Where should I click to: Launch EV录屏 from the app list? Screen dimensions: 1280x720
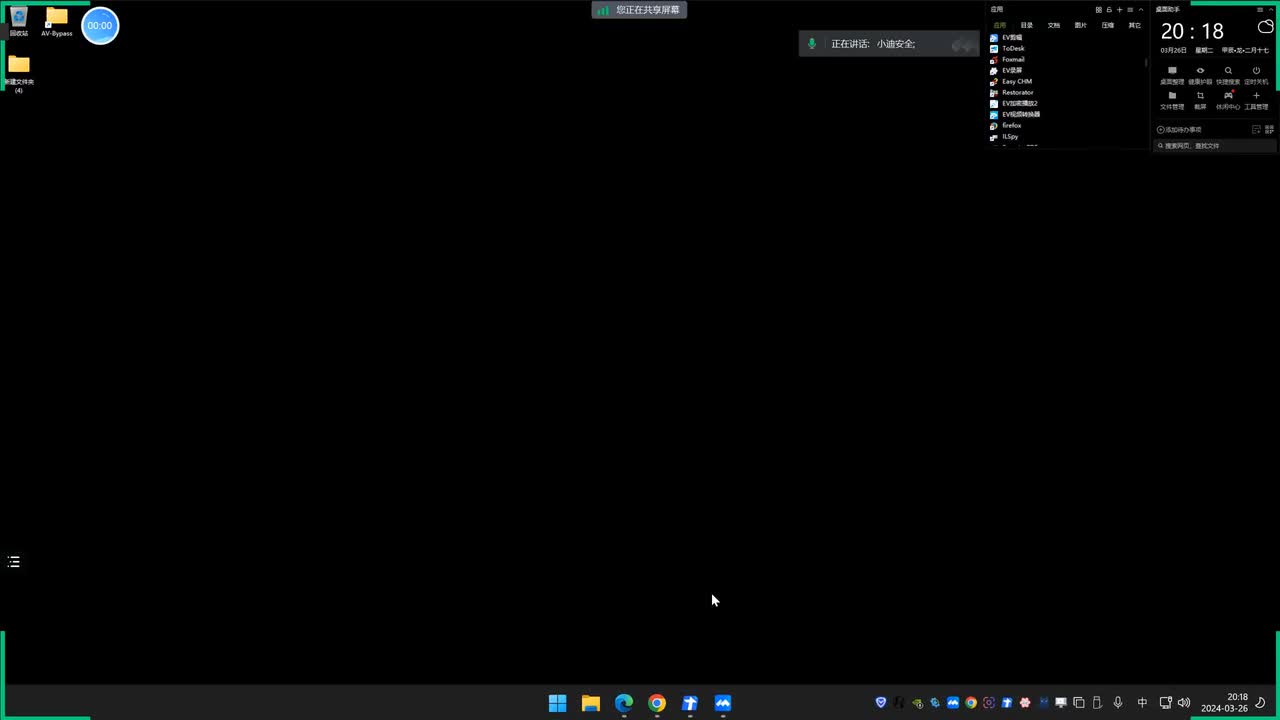(x=1006, y=70)
